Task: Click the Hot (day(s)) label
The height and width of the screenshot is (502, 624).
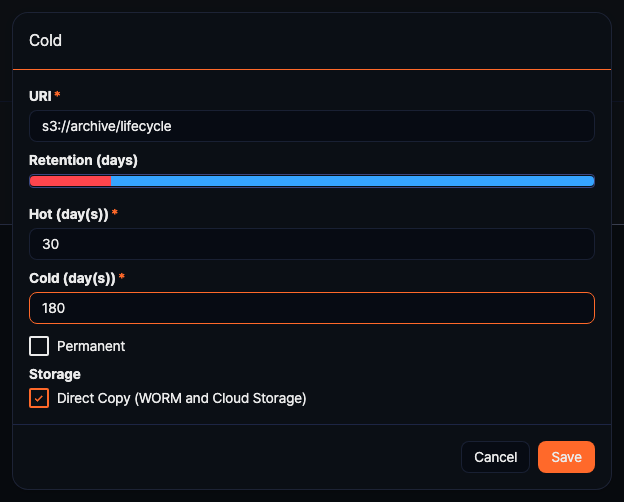Action: (68, 214)
